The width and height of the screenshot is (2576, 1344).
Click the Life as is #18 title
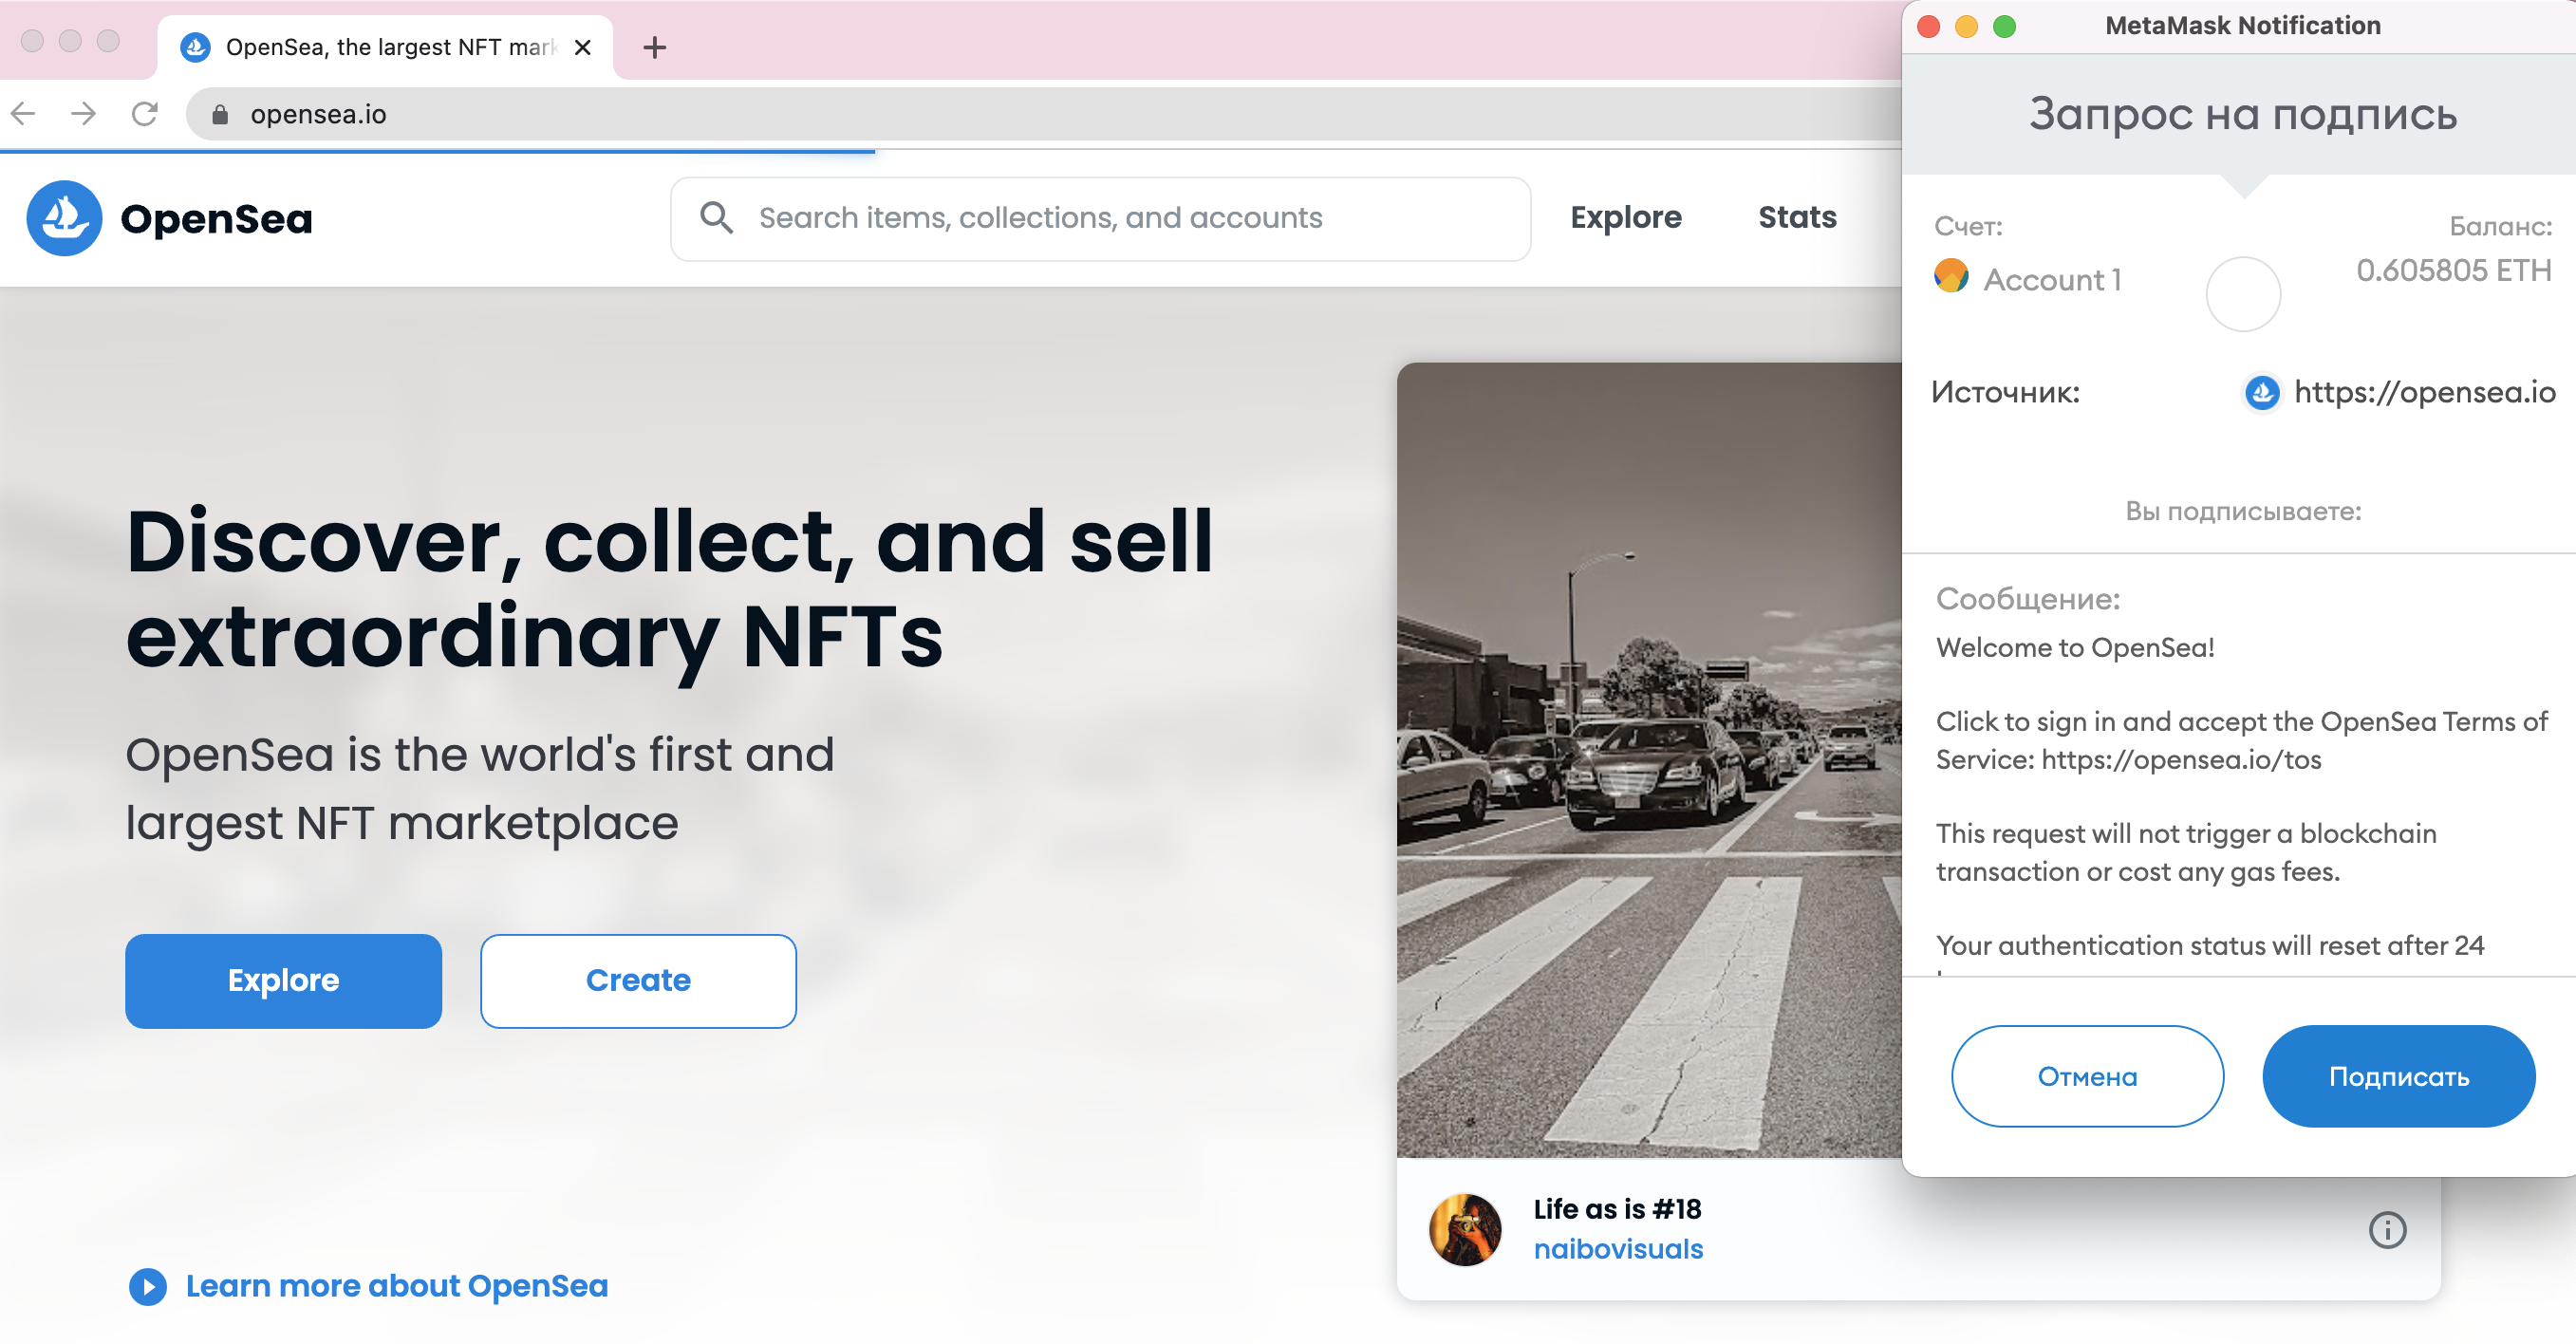point(1617,1209)
